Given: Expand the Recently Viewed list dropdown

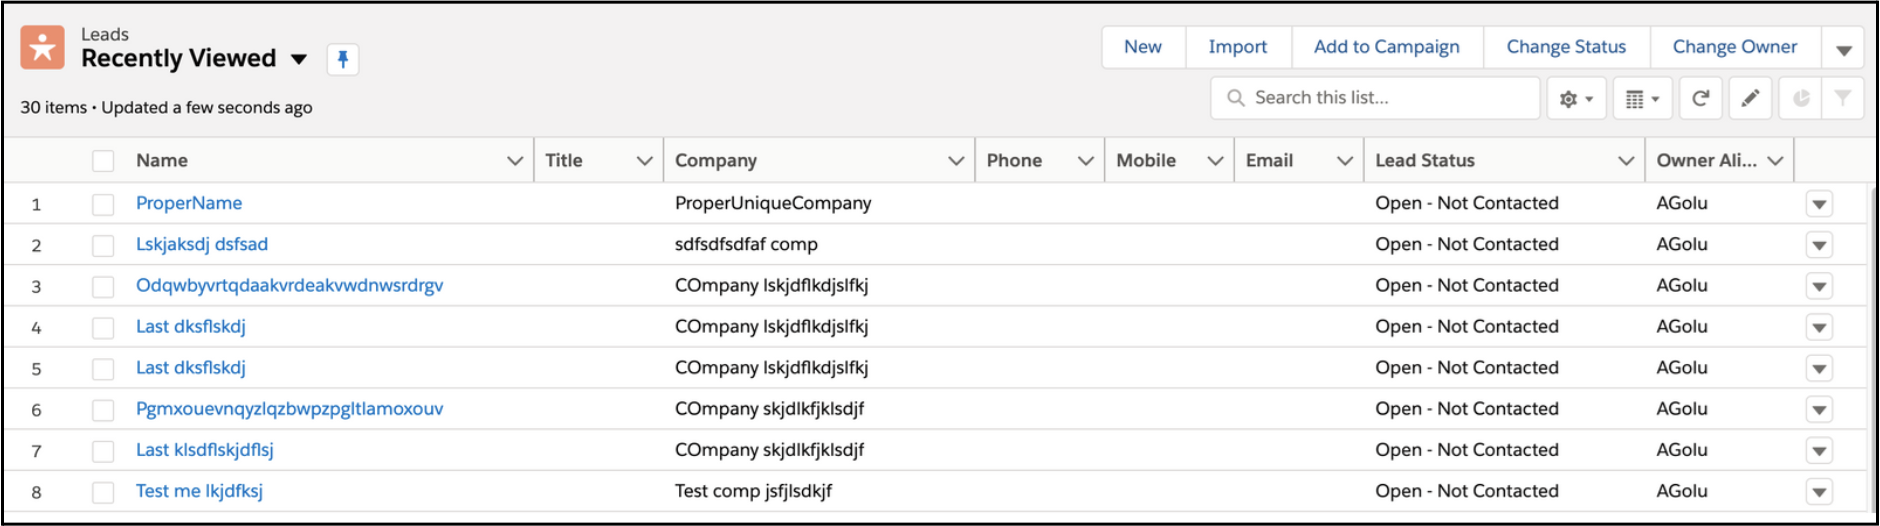Looking at the screenshot, I should tap(298, 59).
